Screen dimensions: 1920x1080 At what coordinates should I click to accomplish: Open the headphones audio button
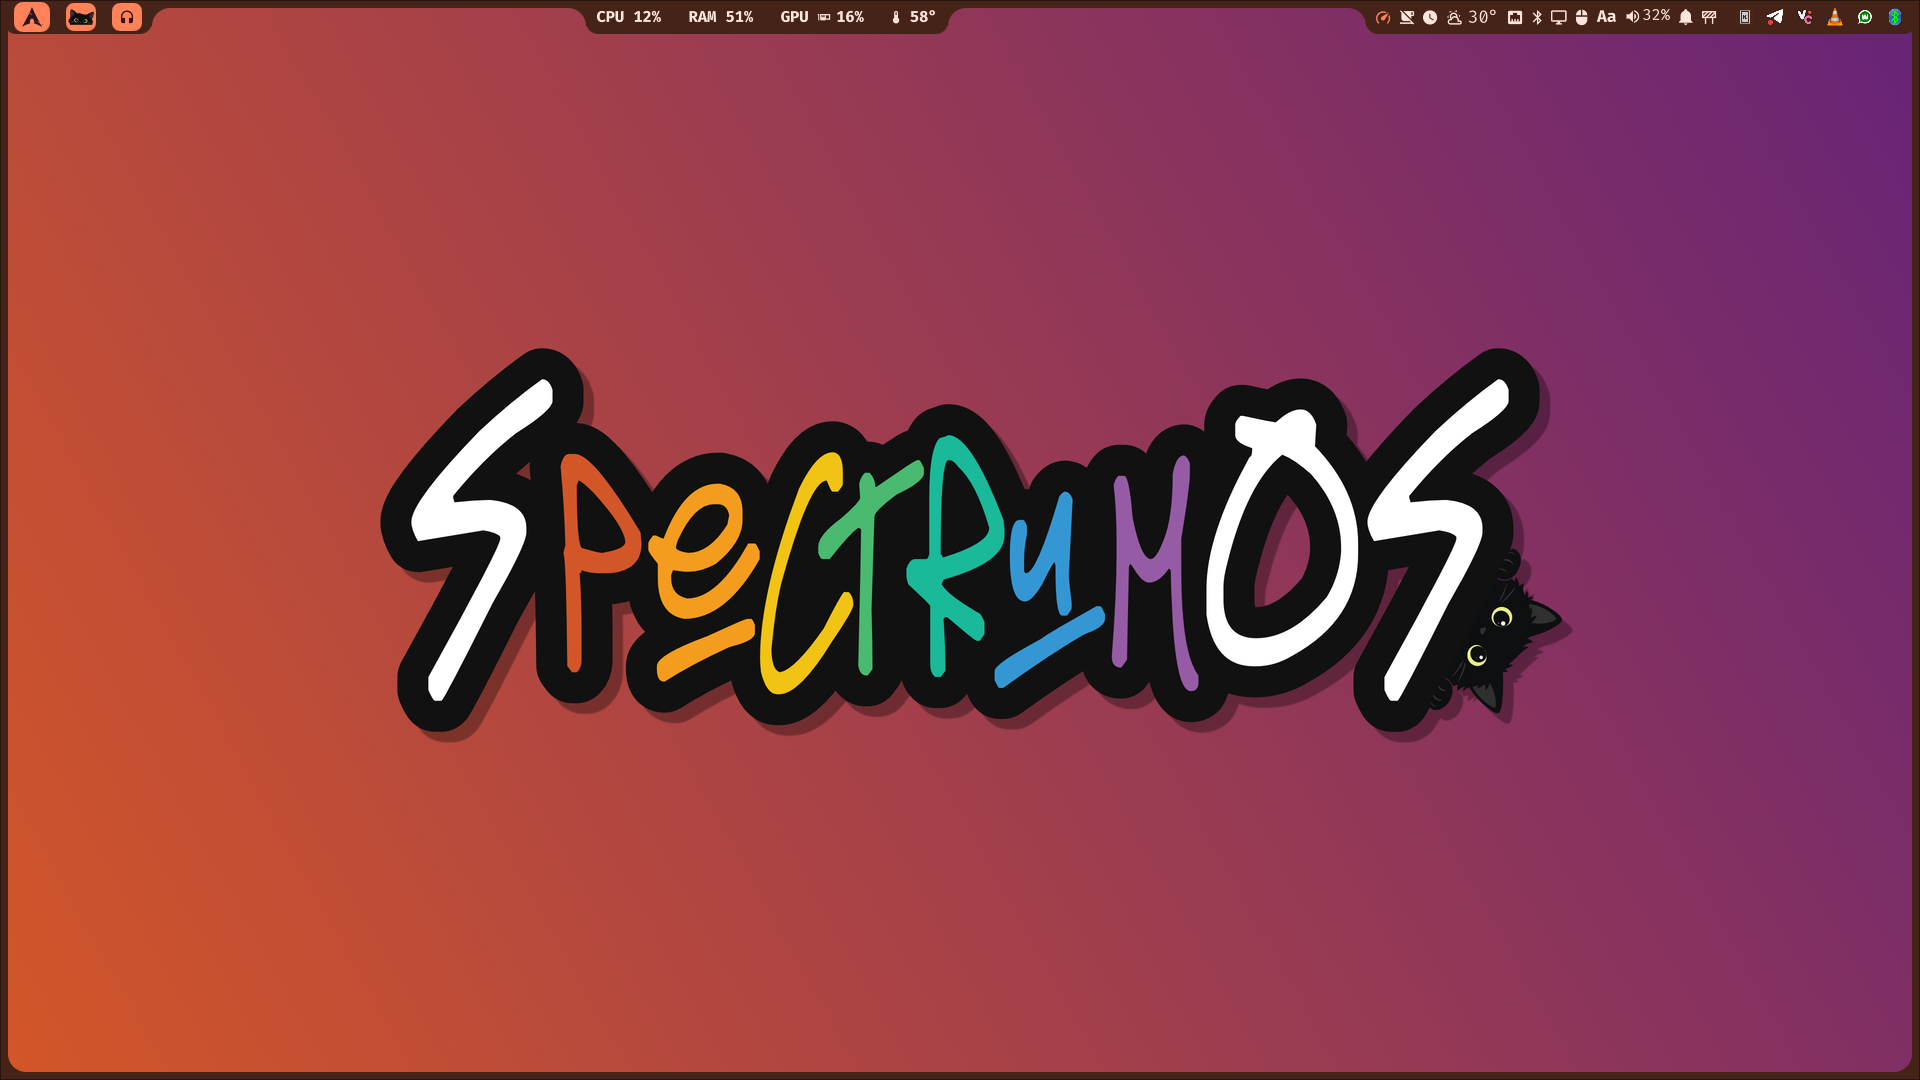coord(127,17)
